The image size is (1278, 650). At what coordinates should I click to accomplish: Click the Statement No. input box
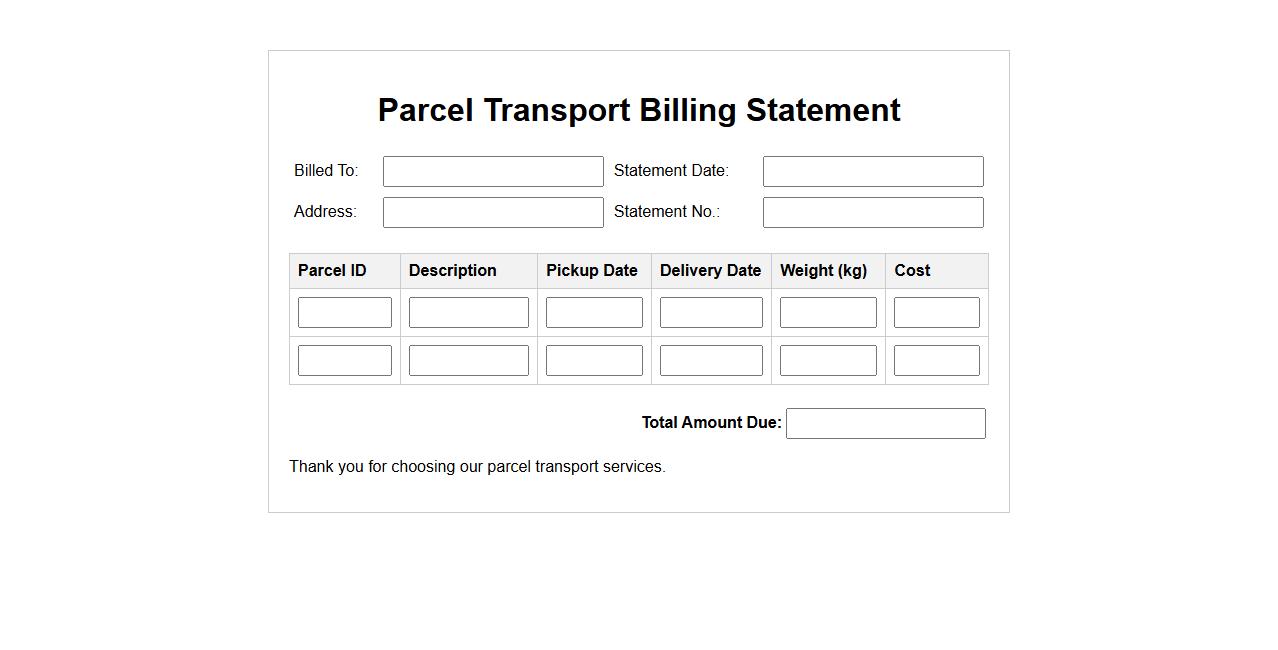(x=873, y=212)
